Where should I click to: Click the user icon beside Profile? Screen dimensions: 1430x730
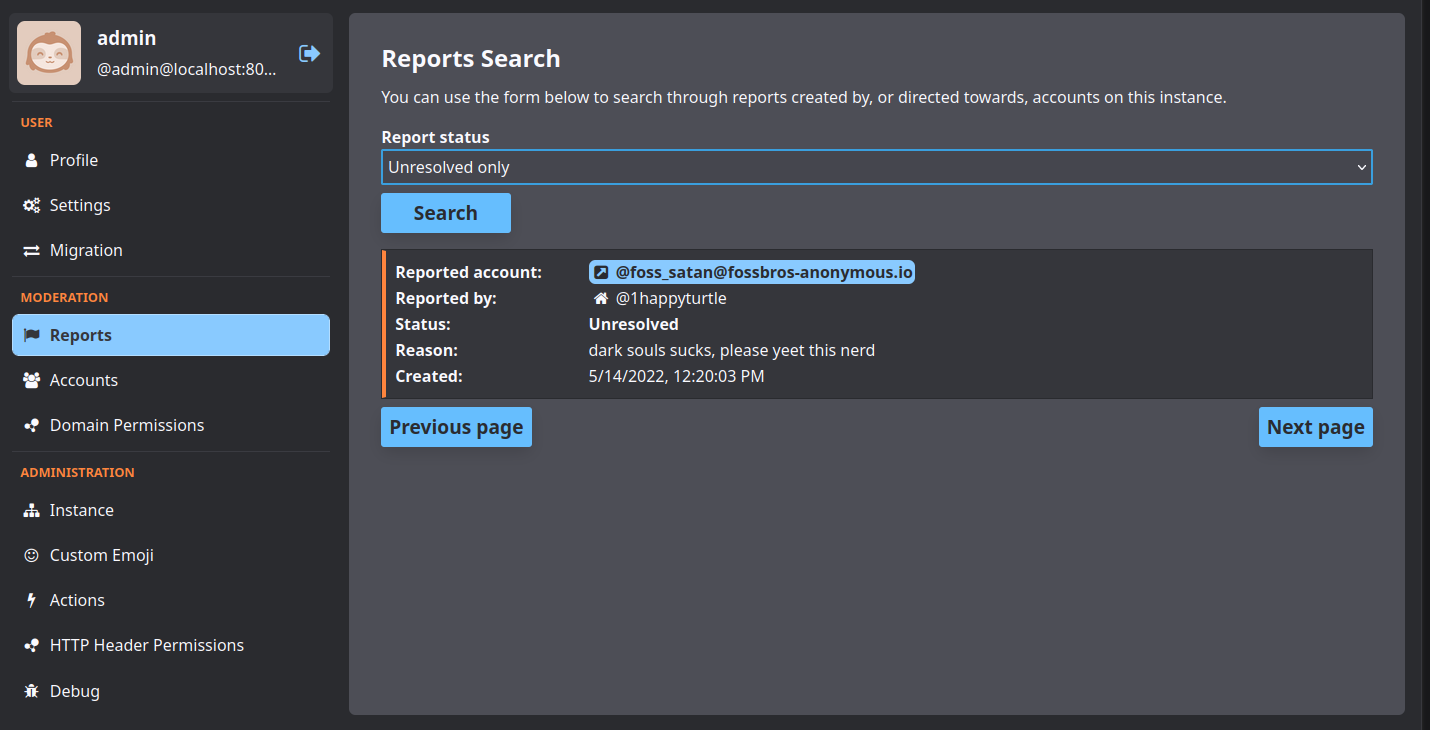(x=30, y=160)
